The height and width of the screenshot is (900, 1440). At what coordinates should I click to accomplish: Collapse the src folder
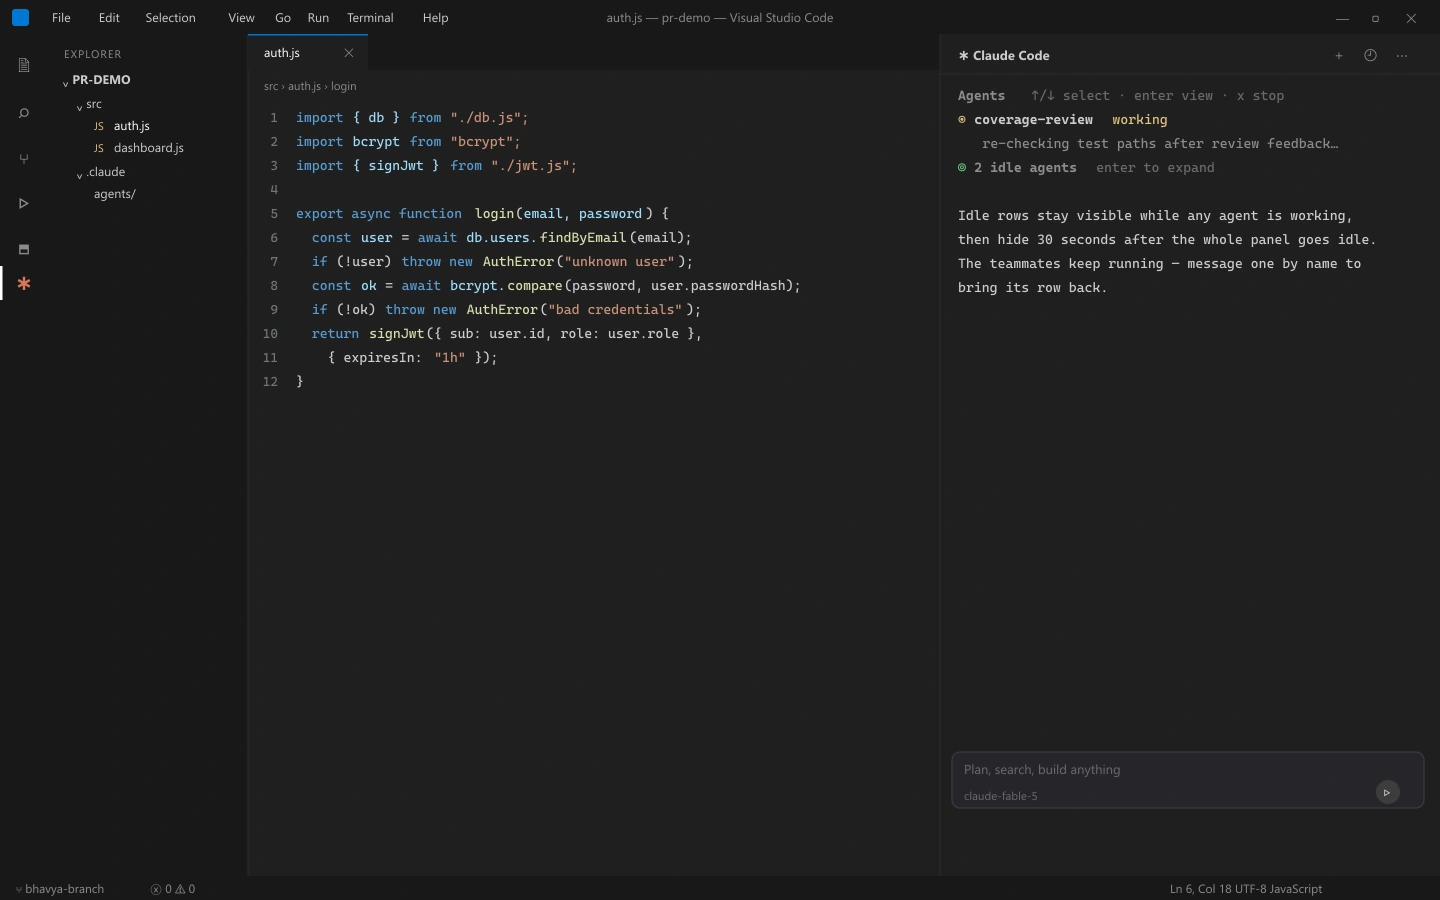[x=79, y=106]
